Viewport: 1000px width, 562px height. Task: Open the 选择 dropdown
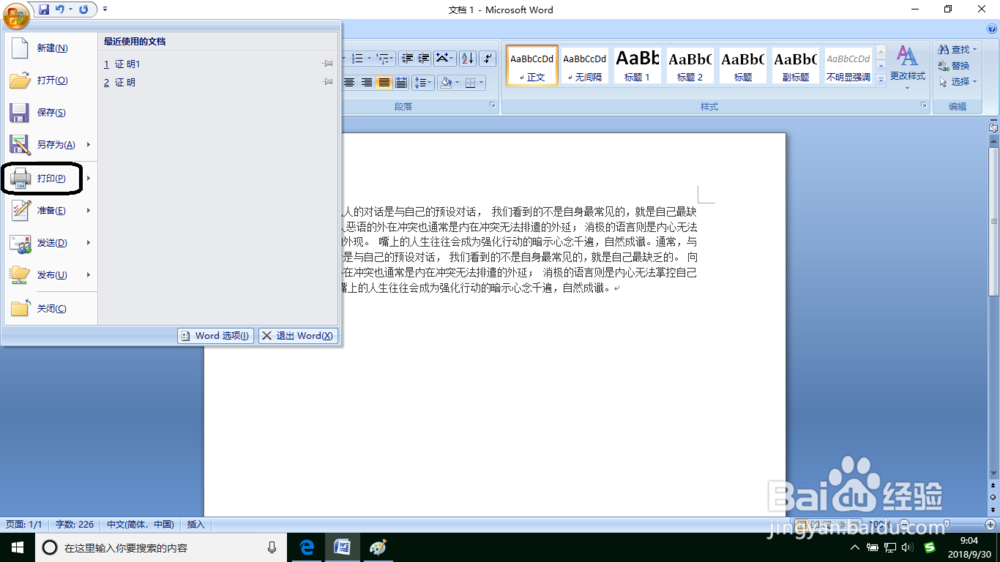point(957,82)
